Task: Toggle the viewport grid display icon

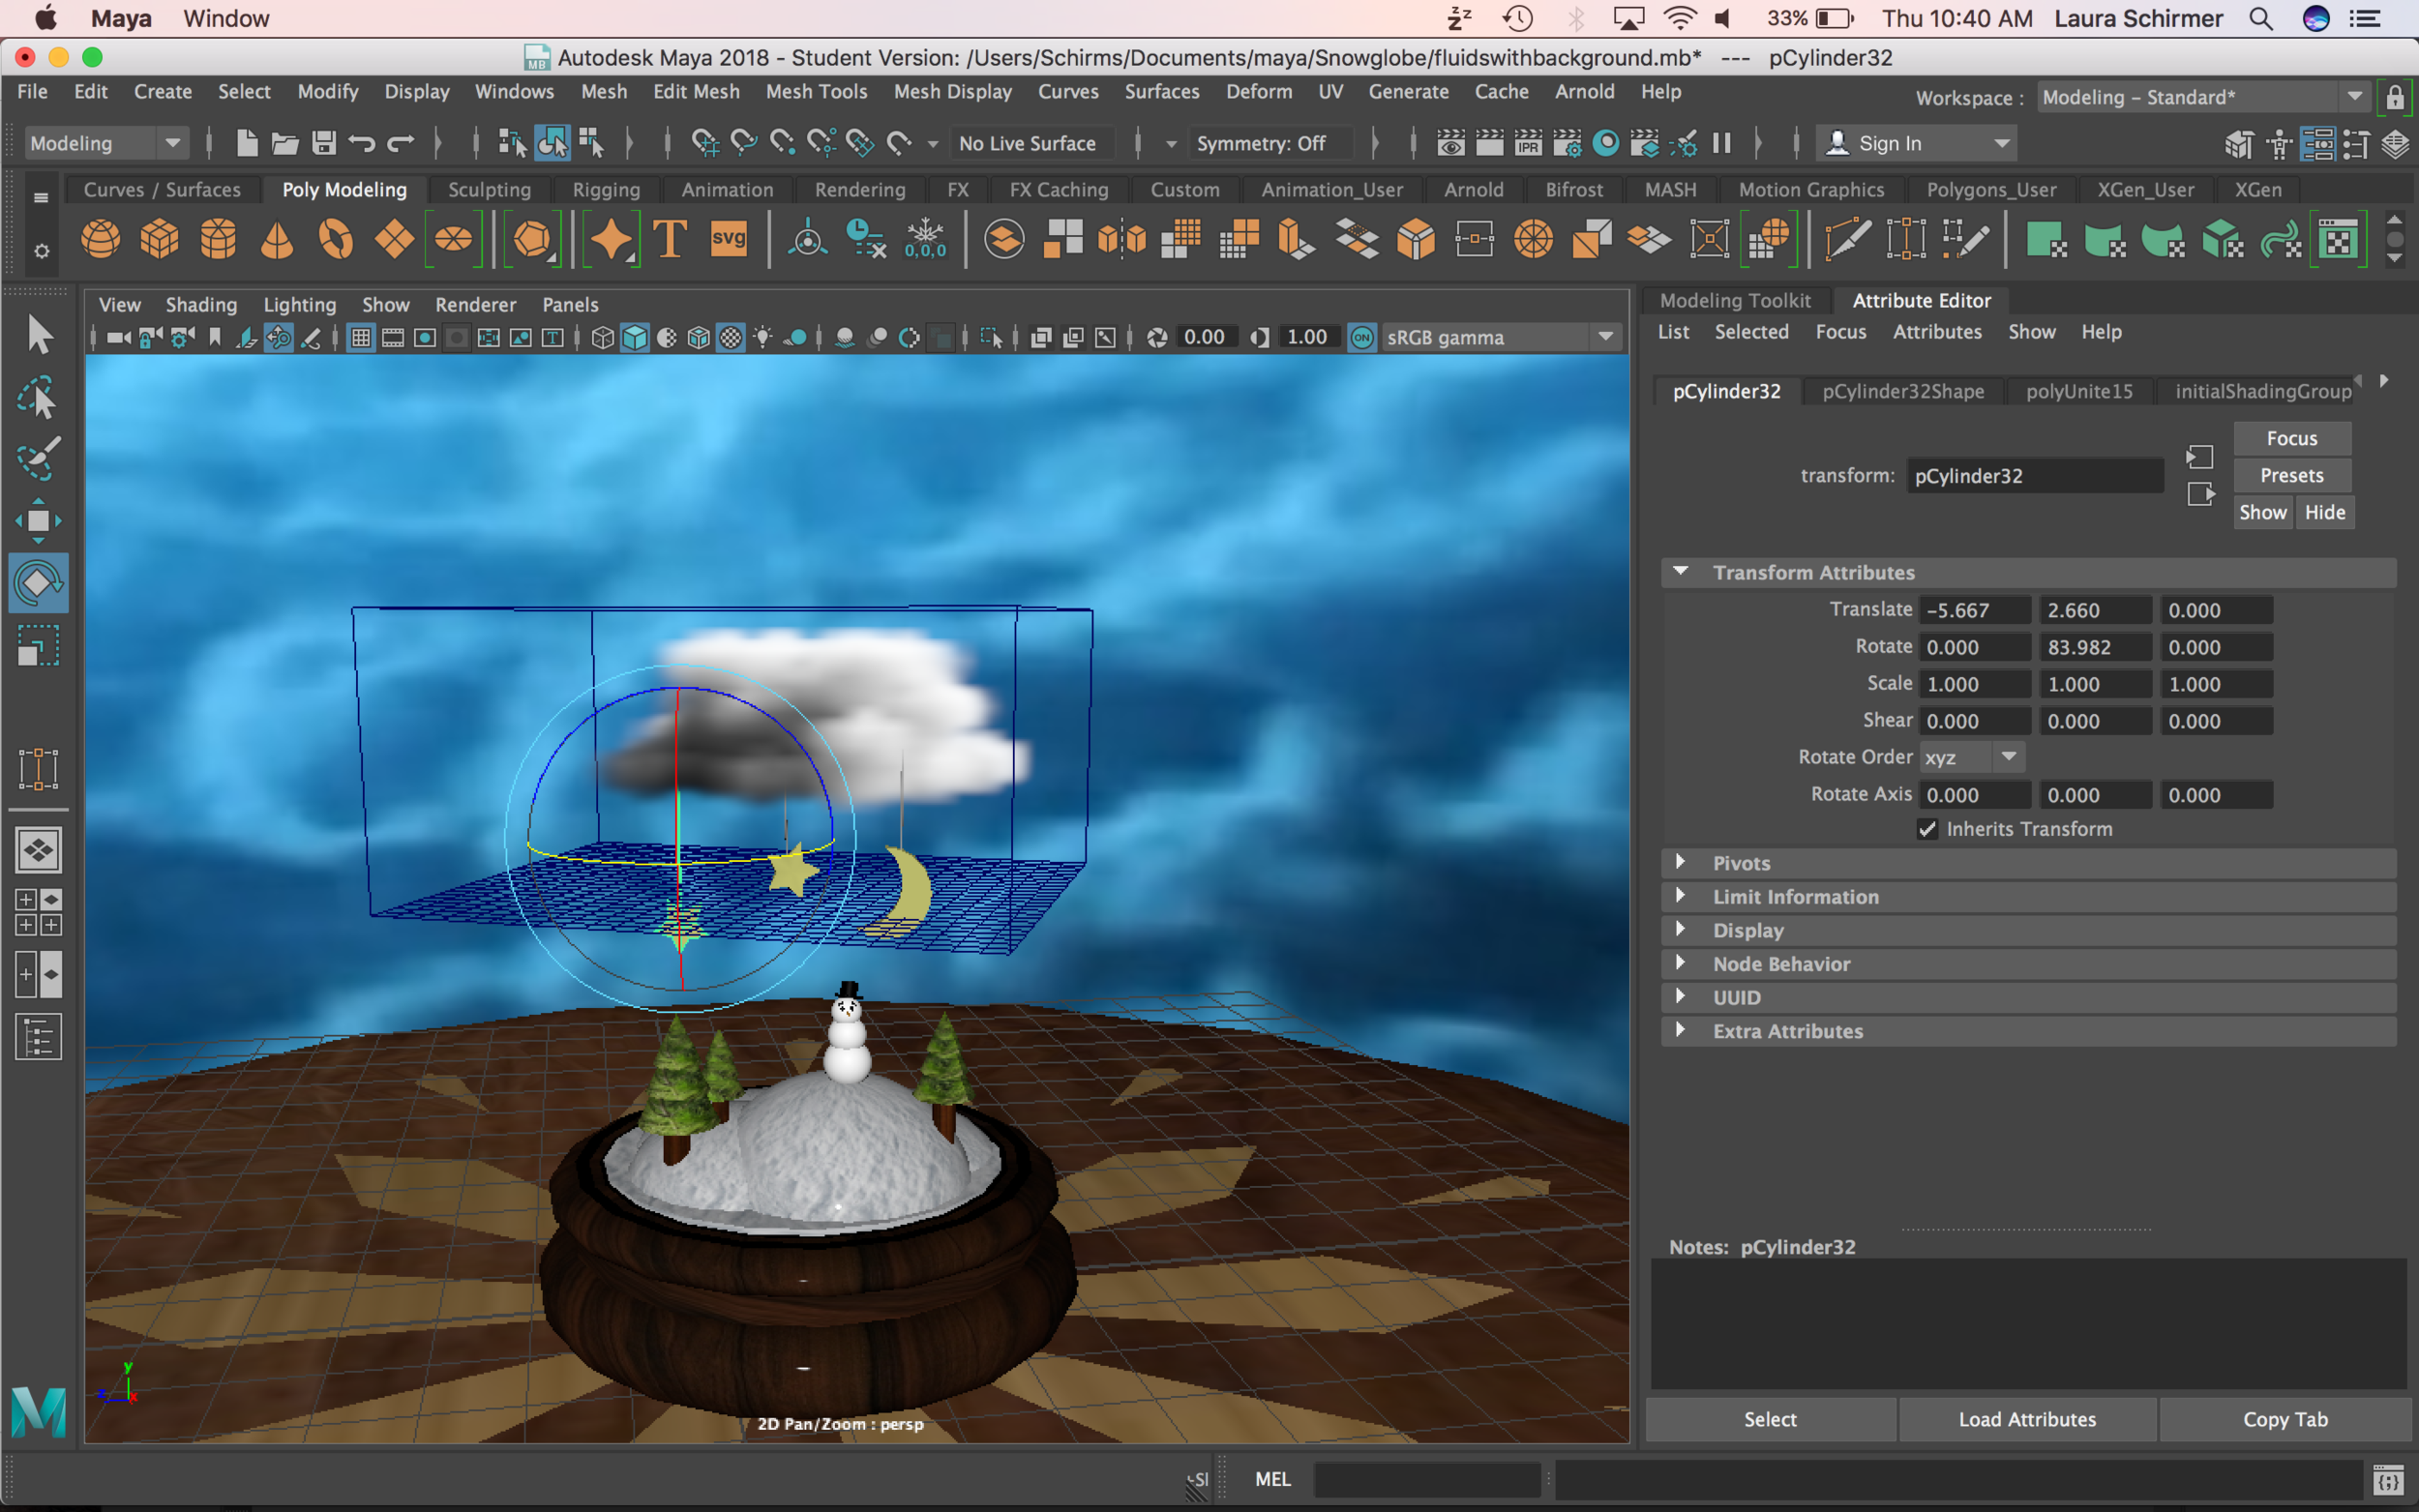Action: (361, 338)
